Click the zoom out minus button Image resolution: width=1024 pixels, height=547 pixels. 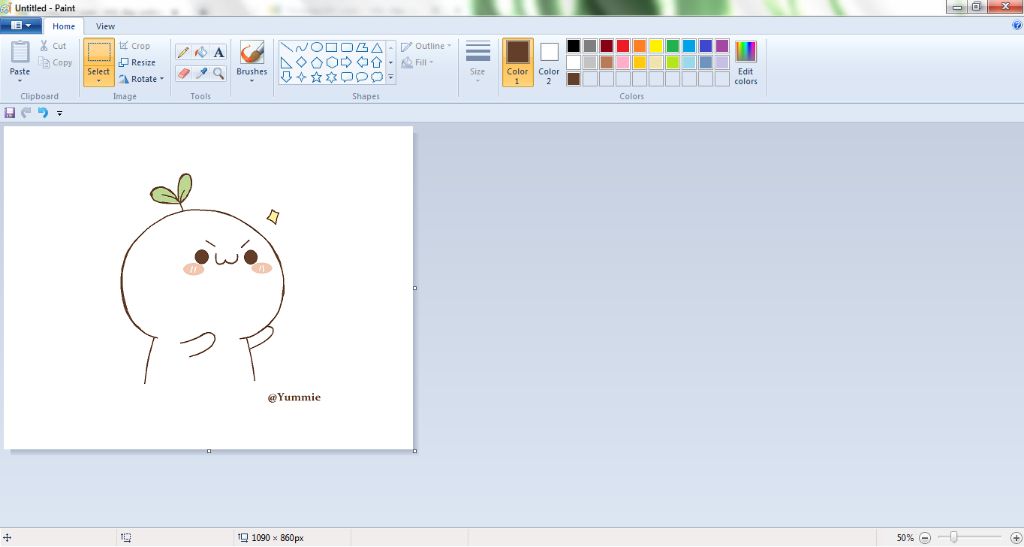click(x=925, y=538)
